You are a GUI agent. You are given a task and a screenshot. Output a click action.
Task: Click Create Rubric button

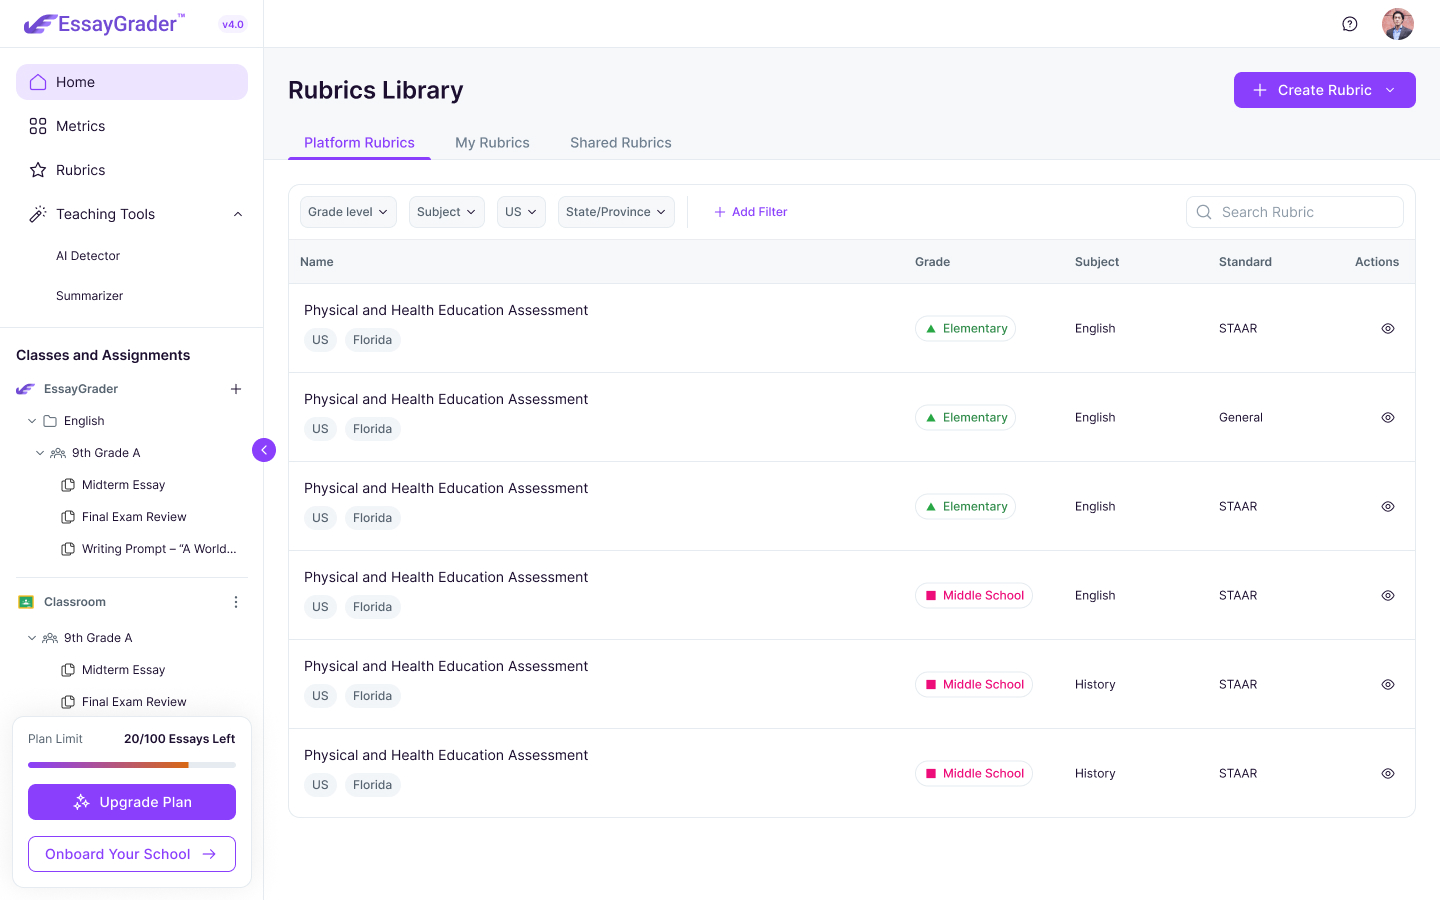[1325, 90]
